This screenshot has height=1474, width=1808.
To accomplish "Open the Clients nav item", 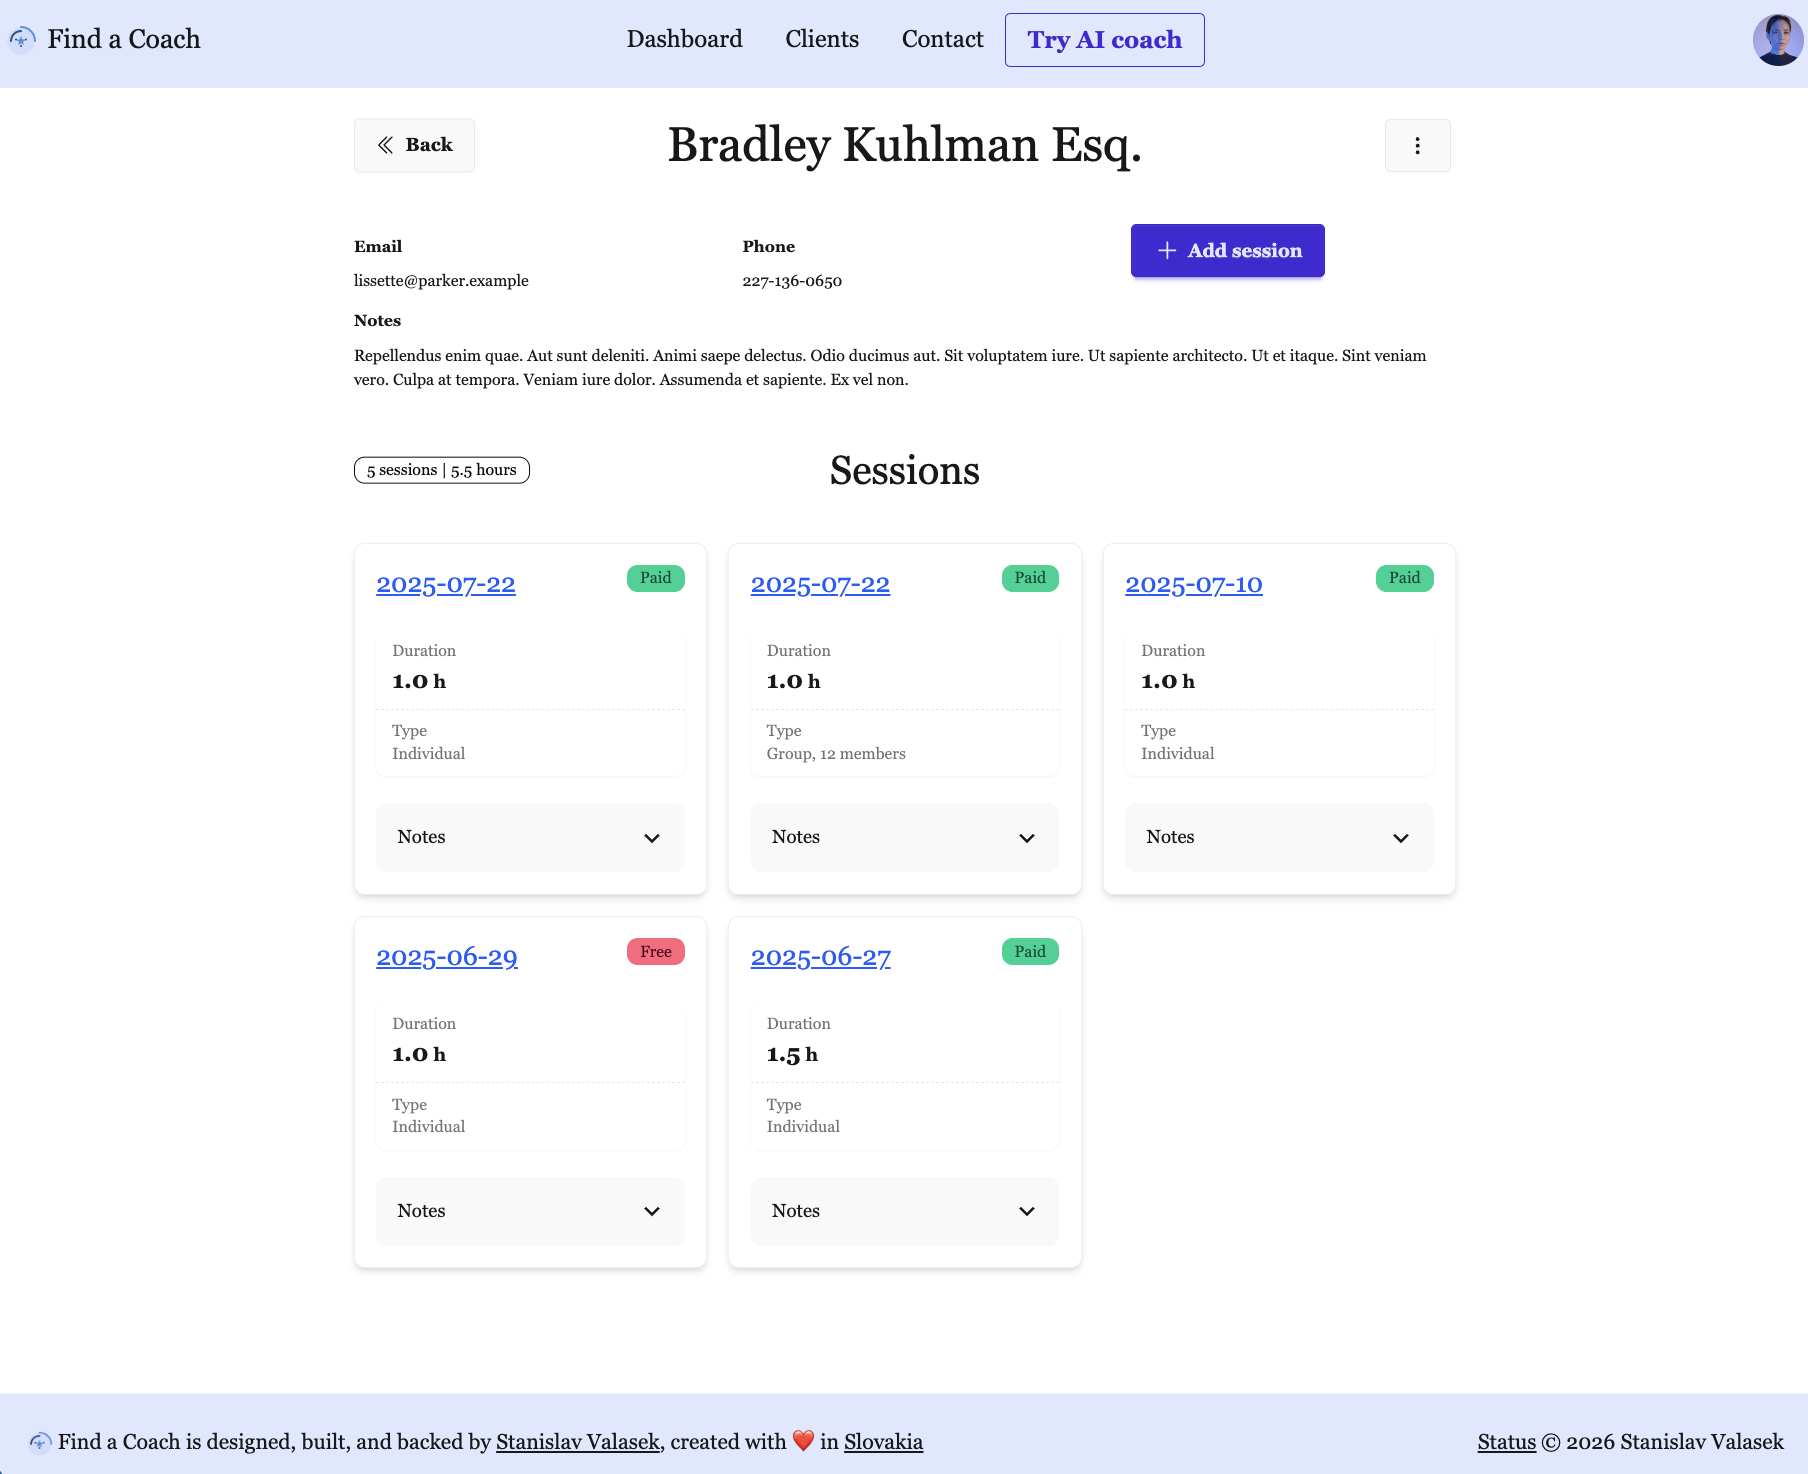I will coord(821,39).
